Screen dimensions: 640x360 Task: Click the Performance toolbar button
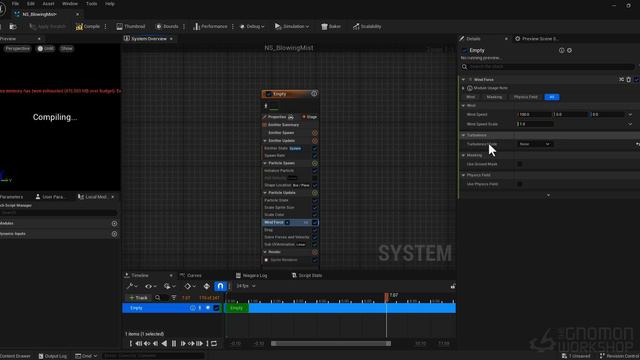click(210, 27)
